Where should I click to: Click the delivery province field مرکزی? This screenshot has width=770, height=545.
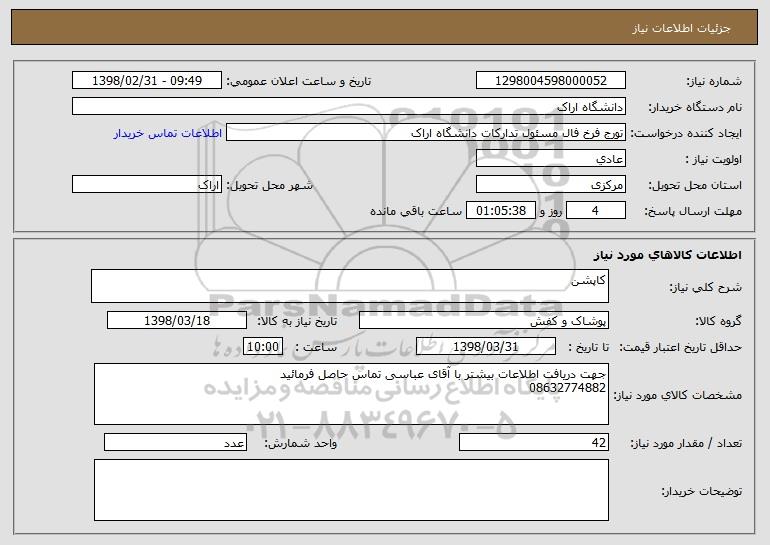[550, 184]
